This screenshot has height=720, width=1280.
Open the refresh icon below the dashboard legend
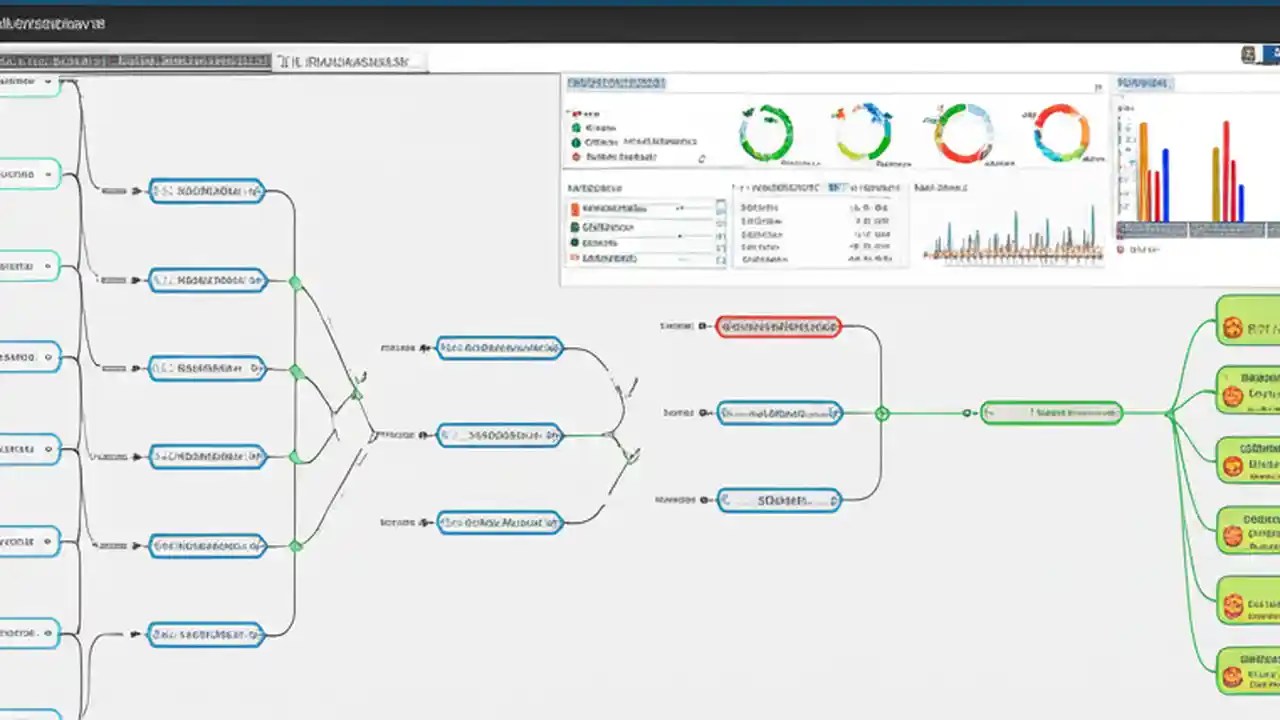click(703, 158)
